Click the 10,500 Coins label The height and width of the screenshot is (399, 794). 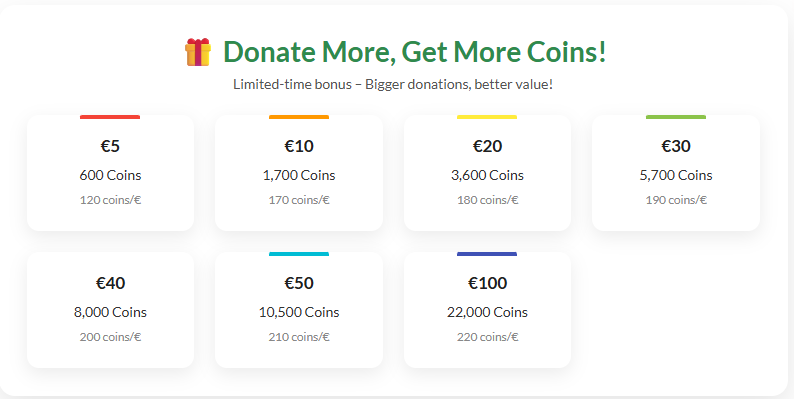pyautogui.click(x=299, y=312)
